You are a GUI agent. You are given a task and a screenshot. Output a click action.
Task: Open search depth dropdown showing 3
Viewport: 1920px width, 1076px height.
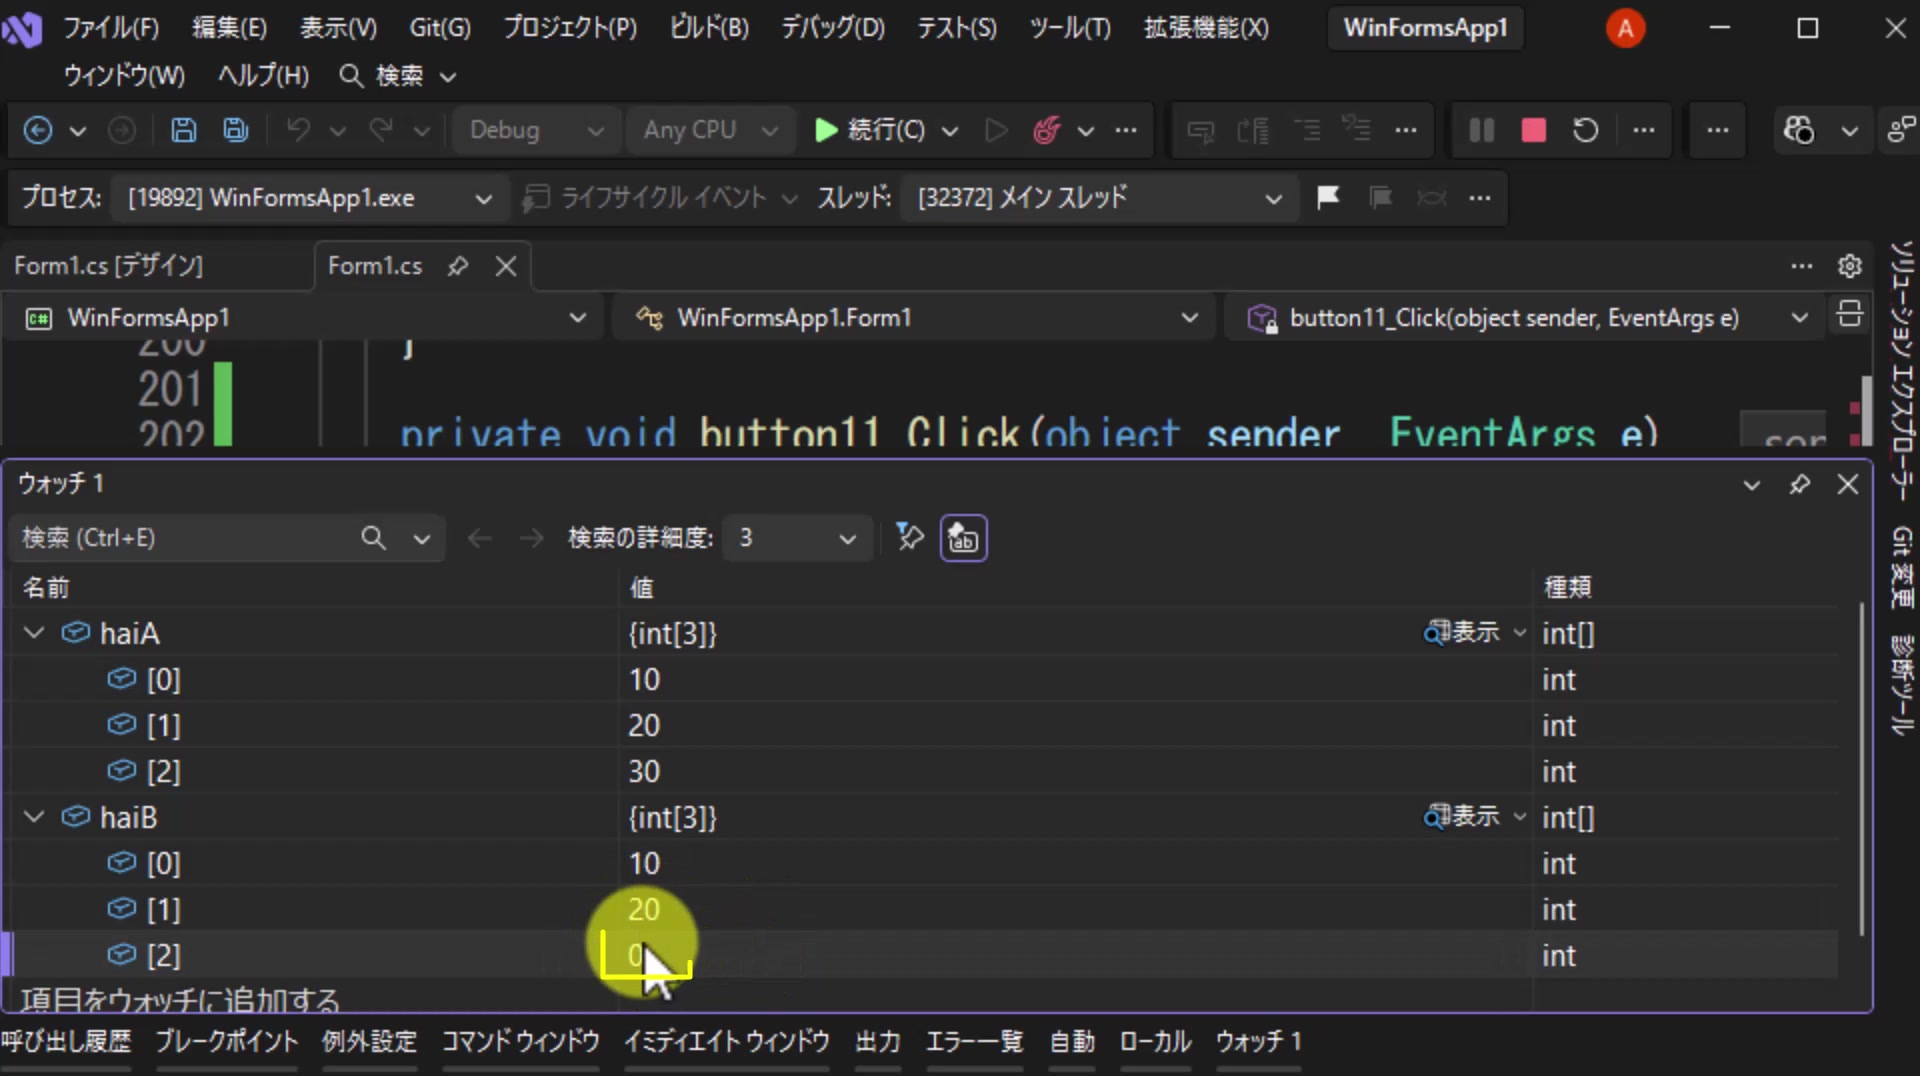(797, 538)
